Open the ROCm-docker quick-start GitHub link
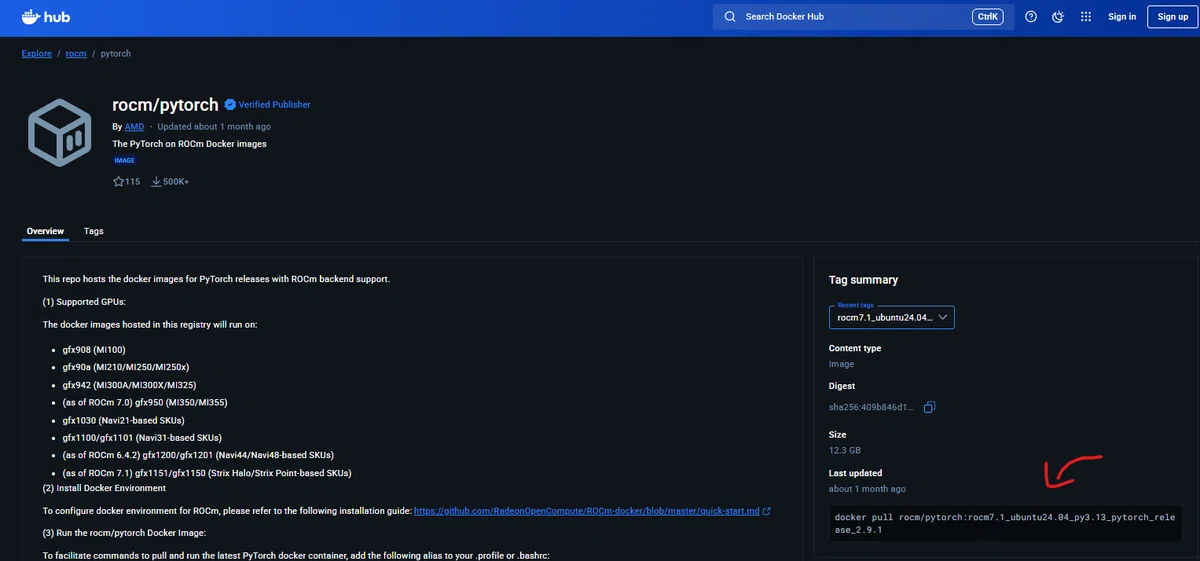 tap(586, 511)
